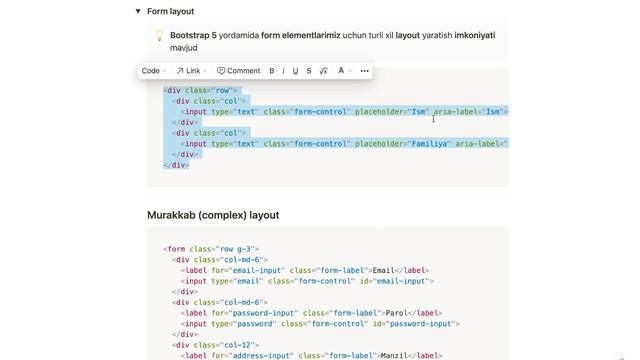The width and height of the screenshot is (640, 360).
Task: Click the div class="col-12" code line
Action: [216, 345]
